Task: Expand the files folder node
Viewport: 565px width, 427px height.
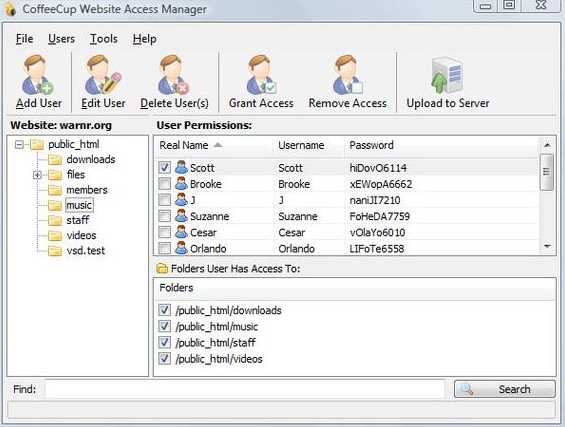Action: 37,175
